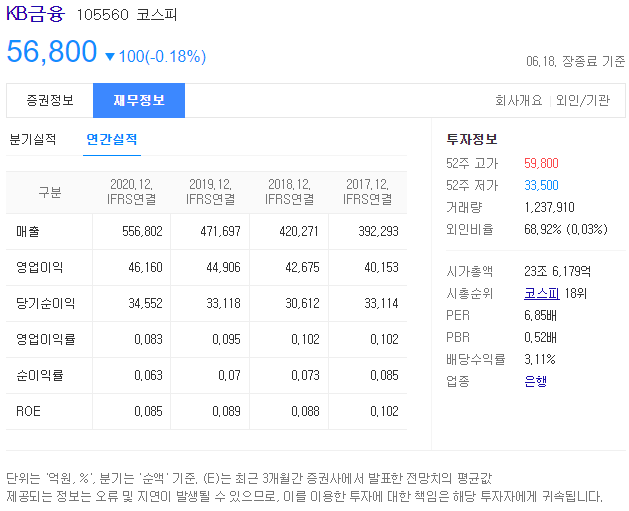Click the 영업이익 value 46,160

click(145, 267)
